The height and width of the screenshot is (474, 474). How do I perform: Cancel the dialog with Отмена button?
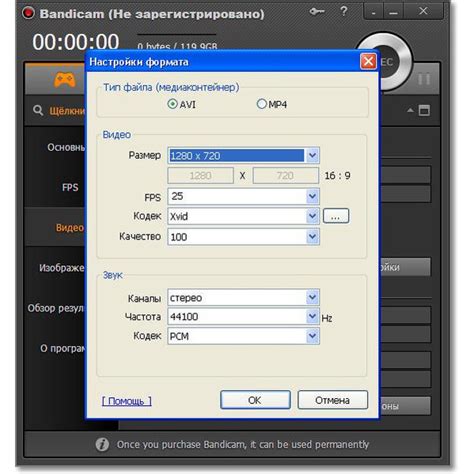(332, 400)
